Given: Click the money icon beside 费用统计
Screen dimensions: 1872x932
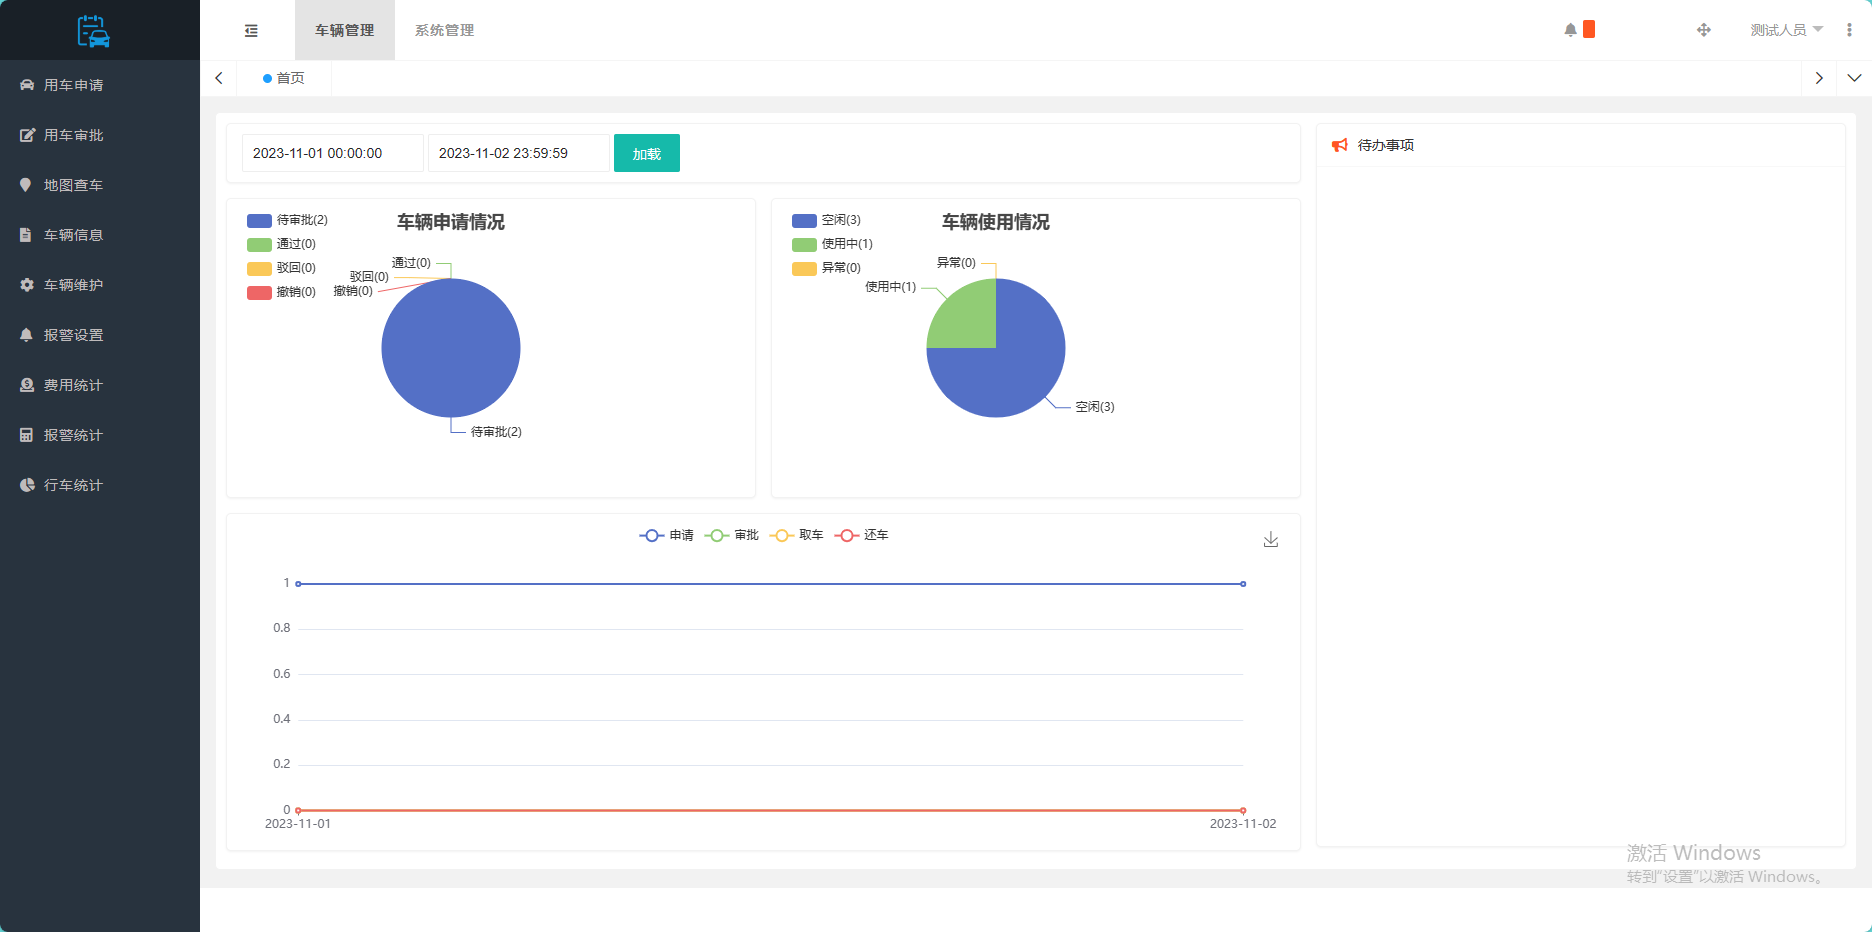Looking at the screenshot, I should (x=27, y=385).
